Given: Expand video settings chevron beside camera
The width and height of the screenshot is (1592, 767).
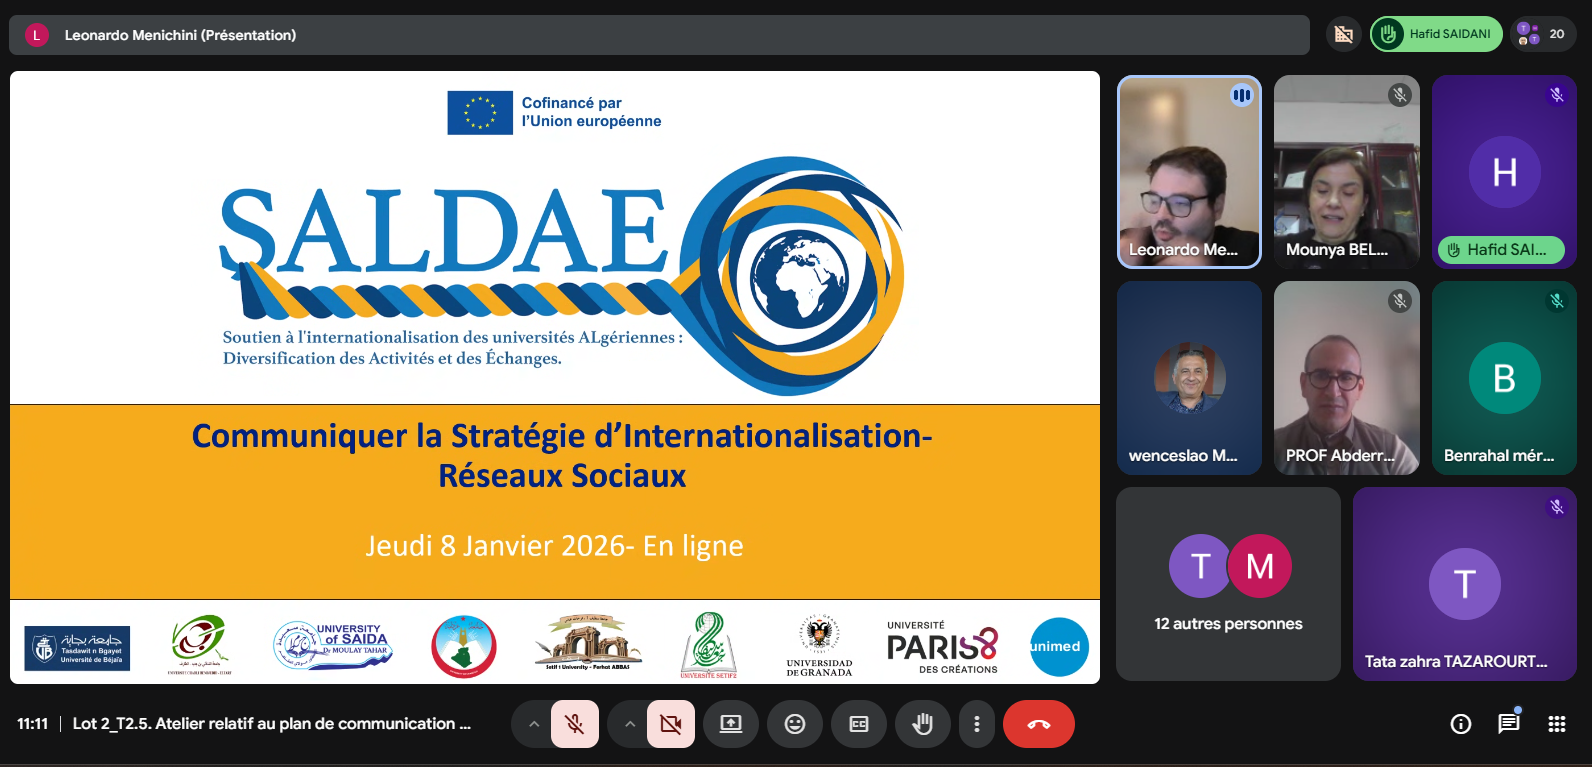Looking at the screenshot, I should (x=629, y=724).
